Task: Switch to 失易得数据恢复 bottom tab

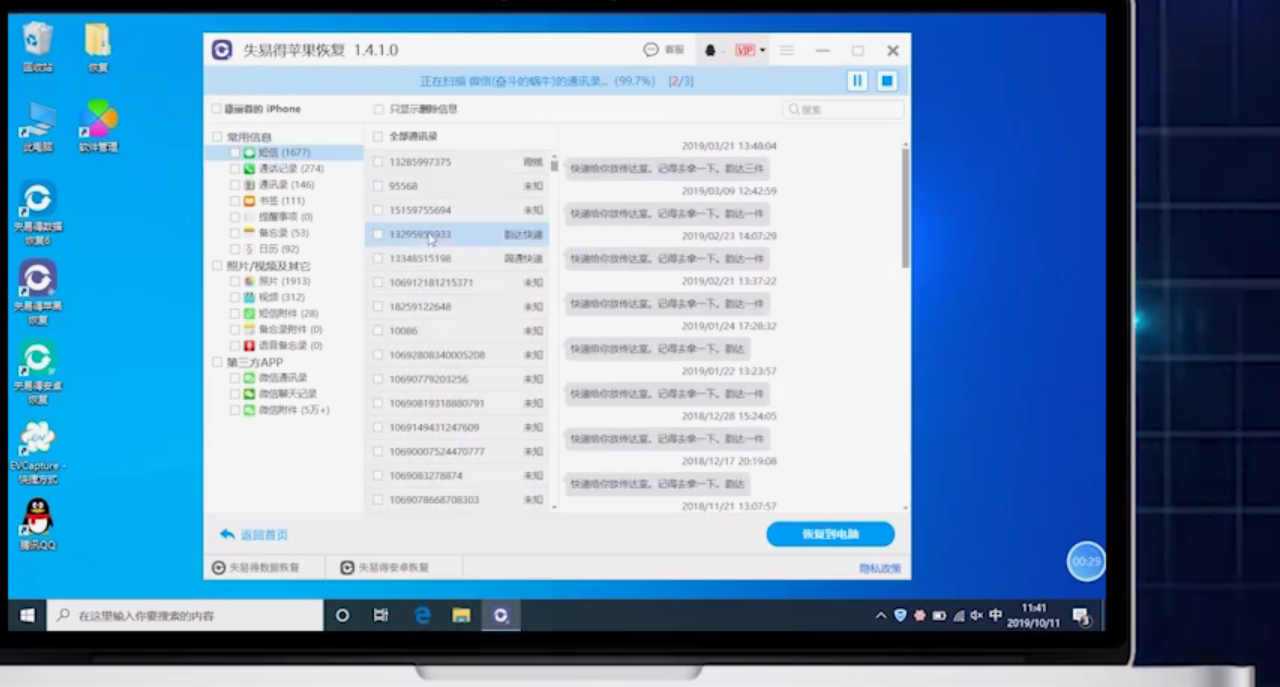Action: 256,567
